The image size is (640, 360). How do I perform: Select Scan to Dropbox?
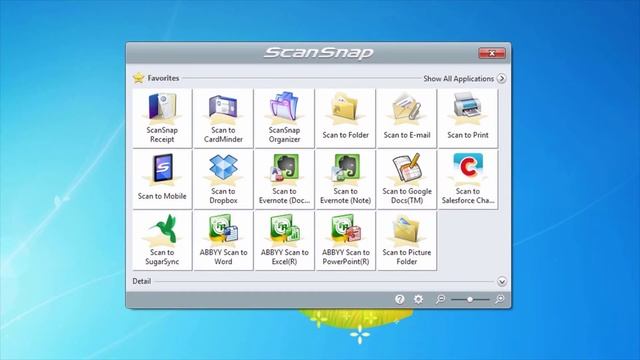coord(223,179)
